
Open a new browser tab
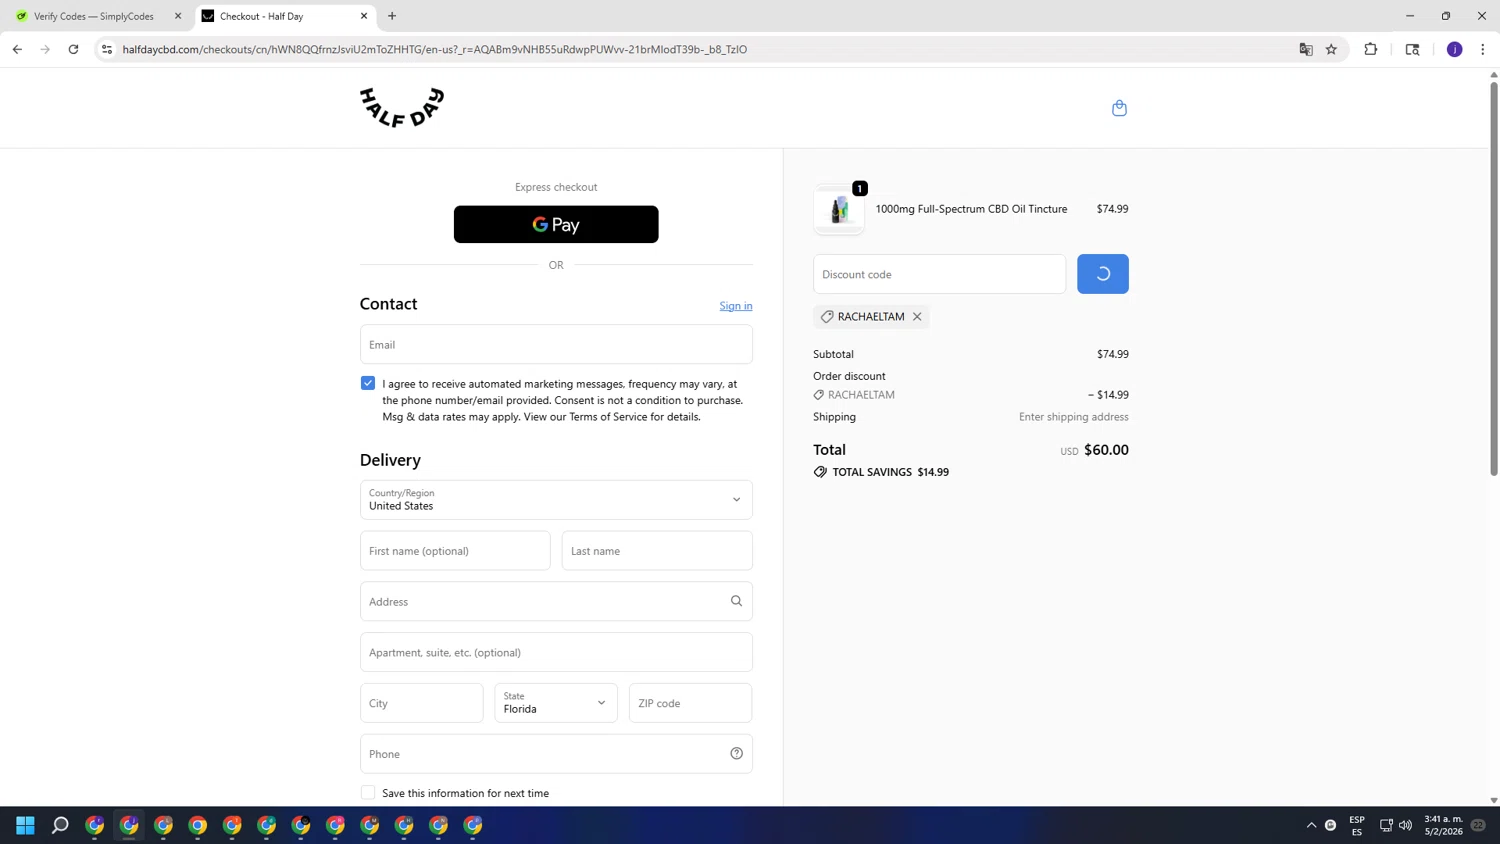pos(392,16)
